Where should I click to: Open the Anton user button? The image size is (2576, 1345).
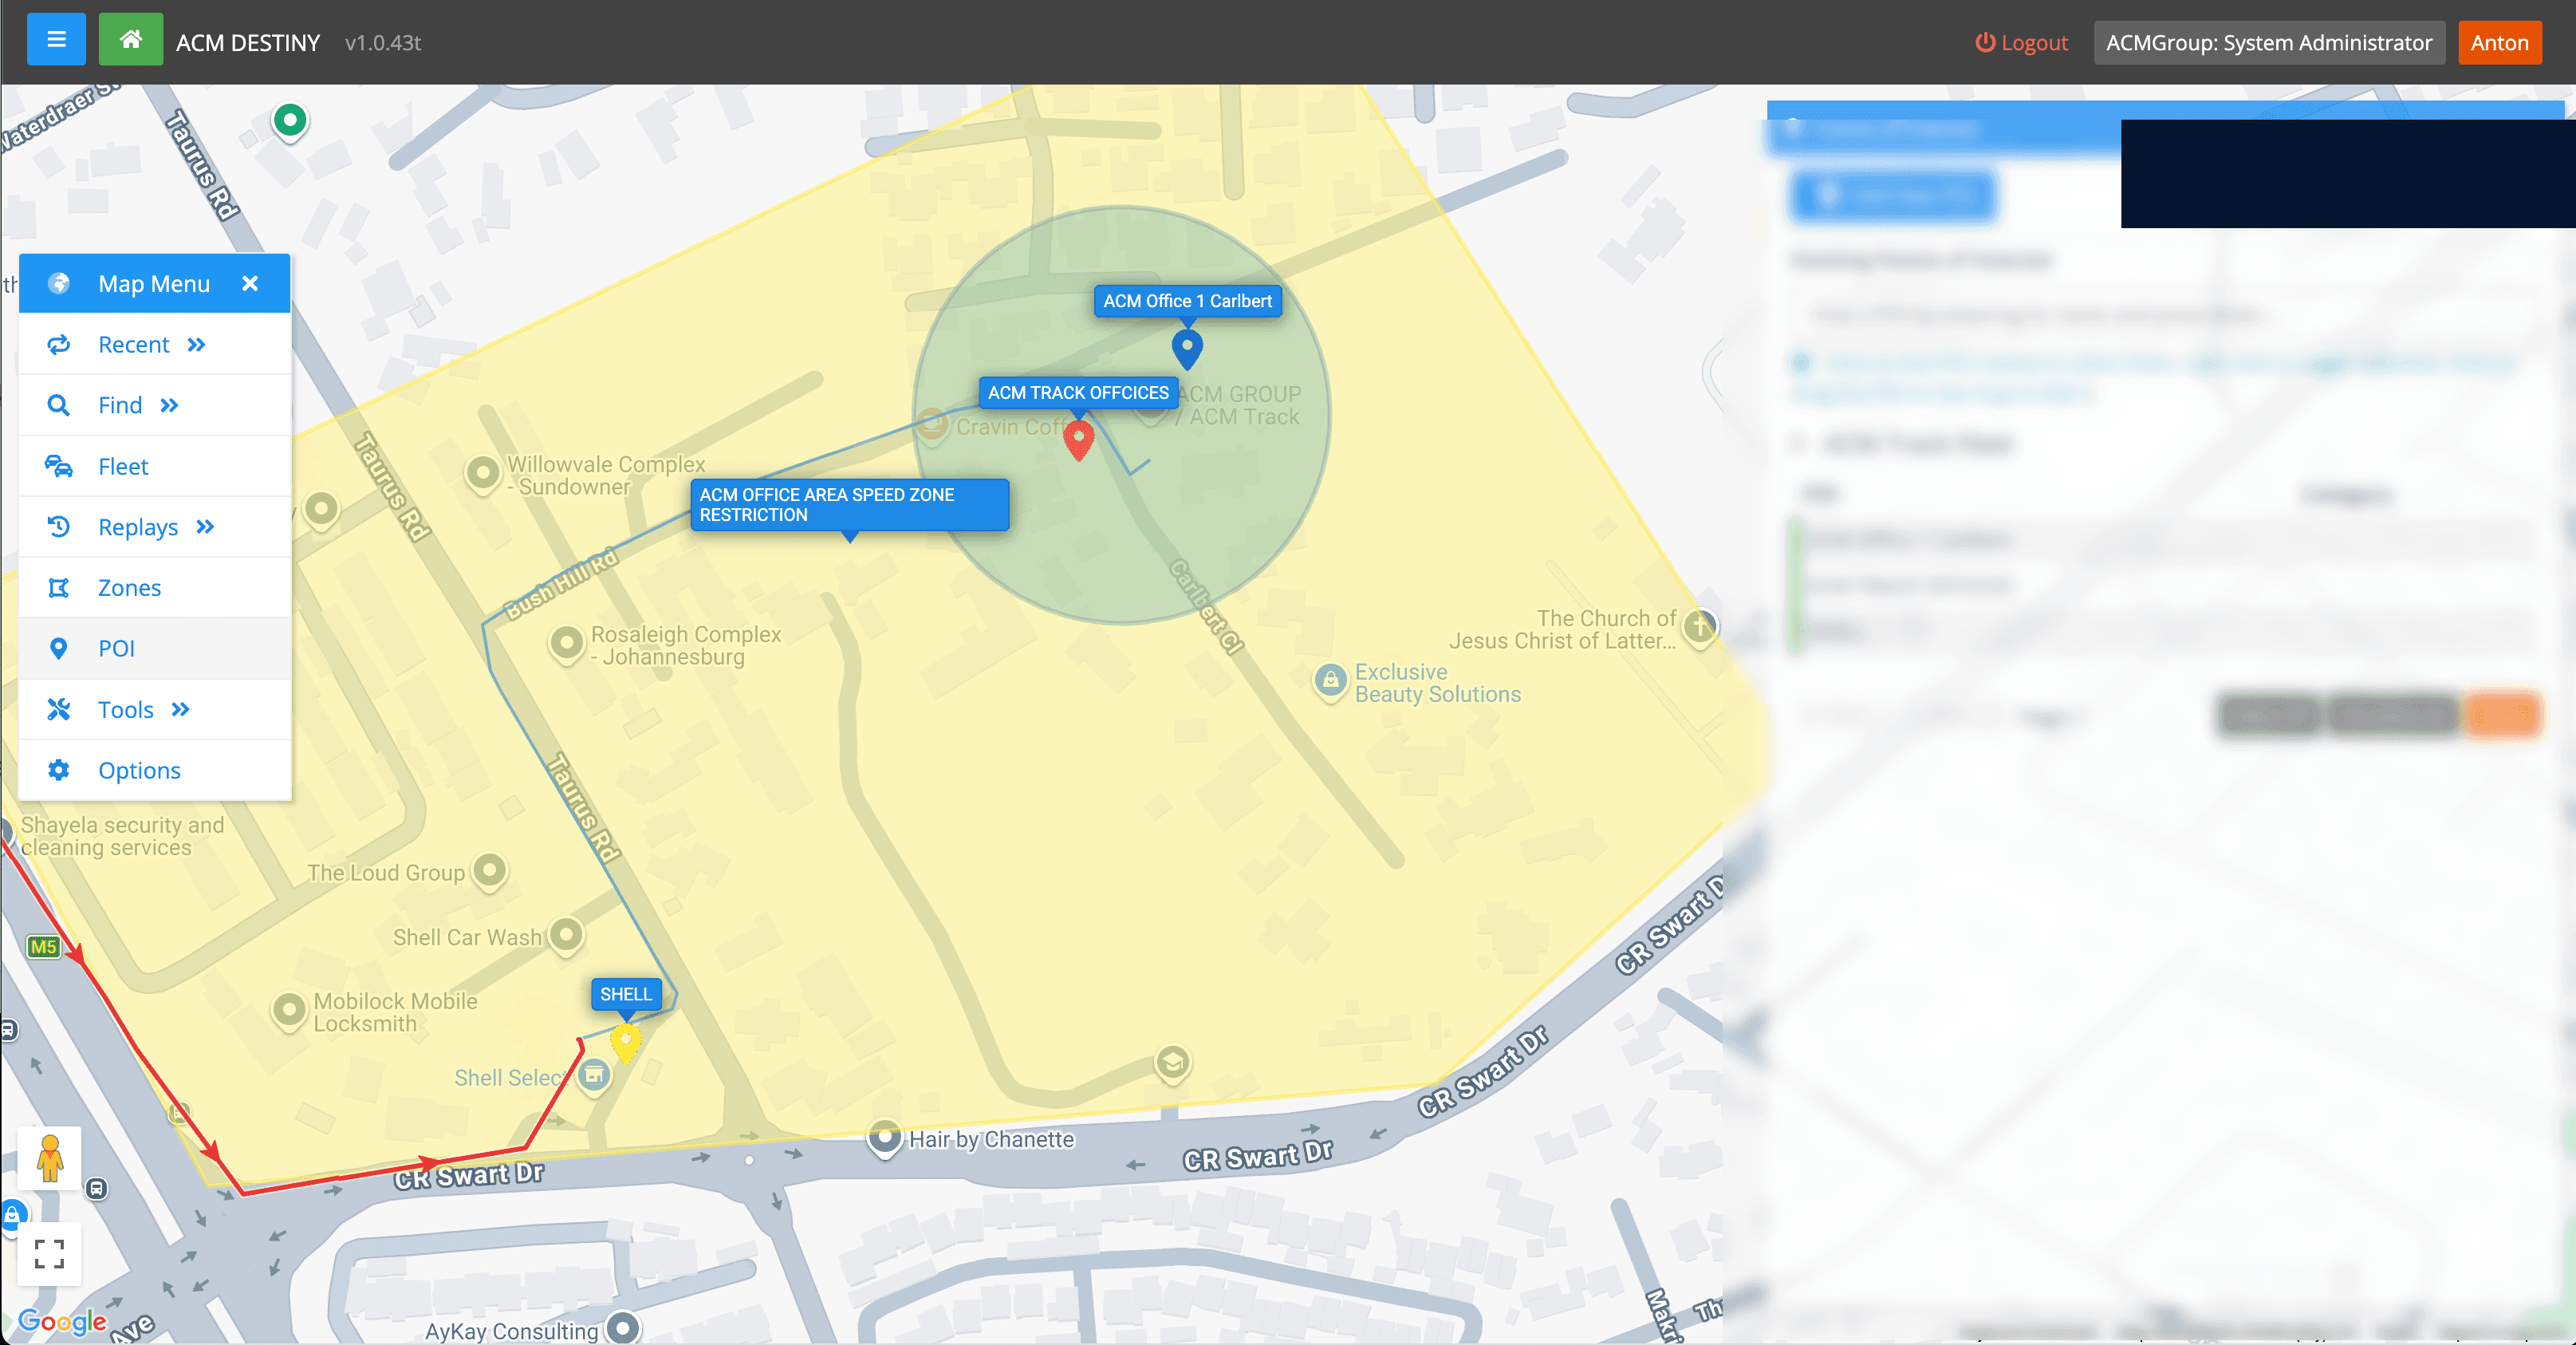[x=2499, y=42]
